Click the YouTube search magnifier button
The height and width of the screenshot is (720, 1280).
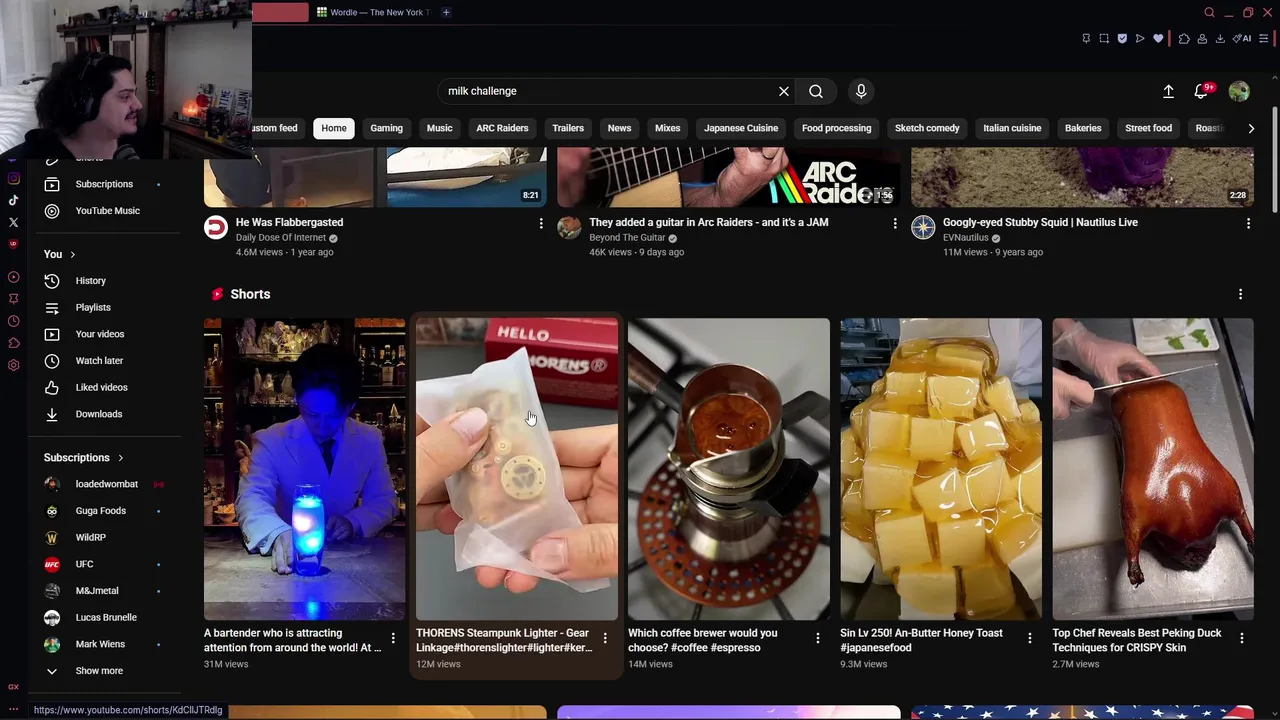tap(816, 91)
